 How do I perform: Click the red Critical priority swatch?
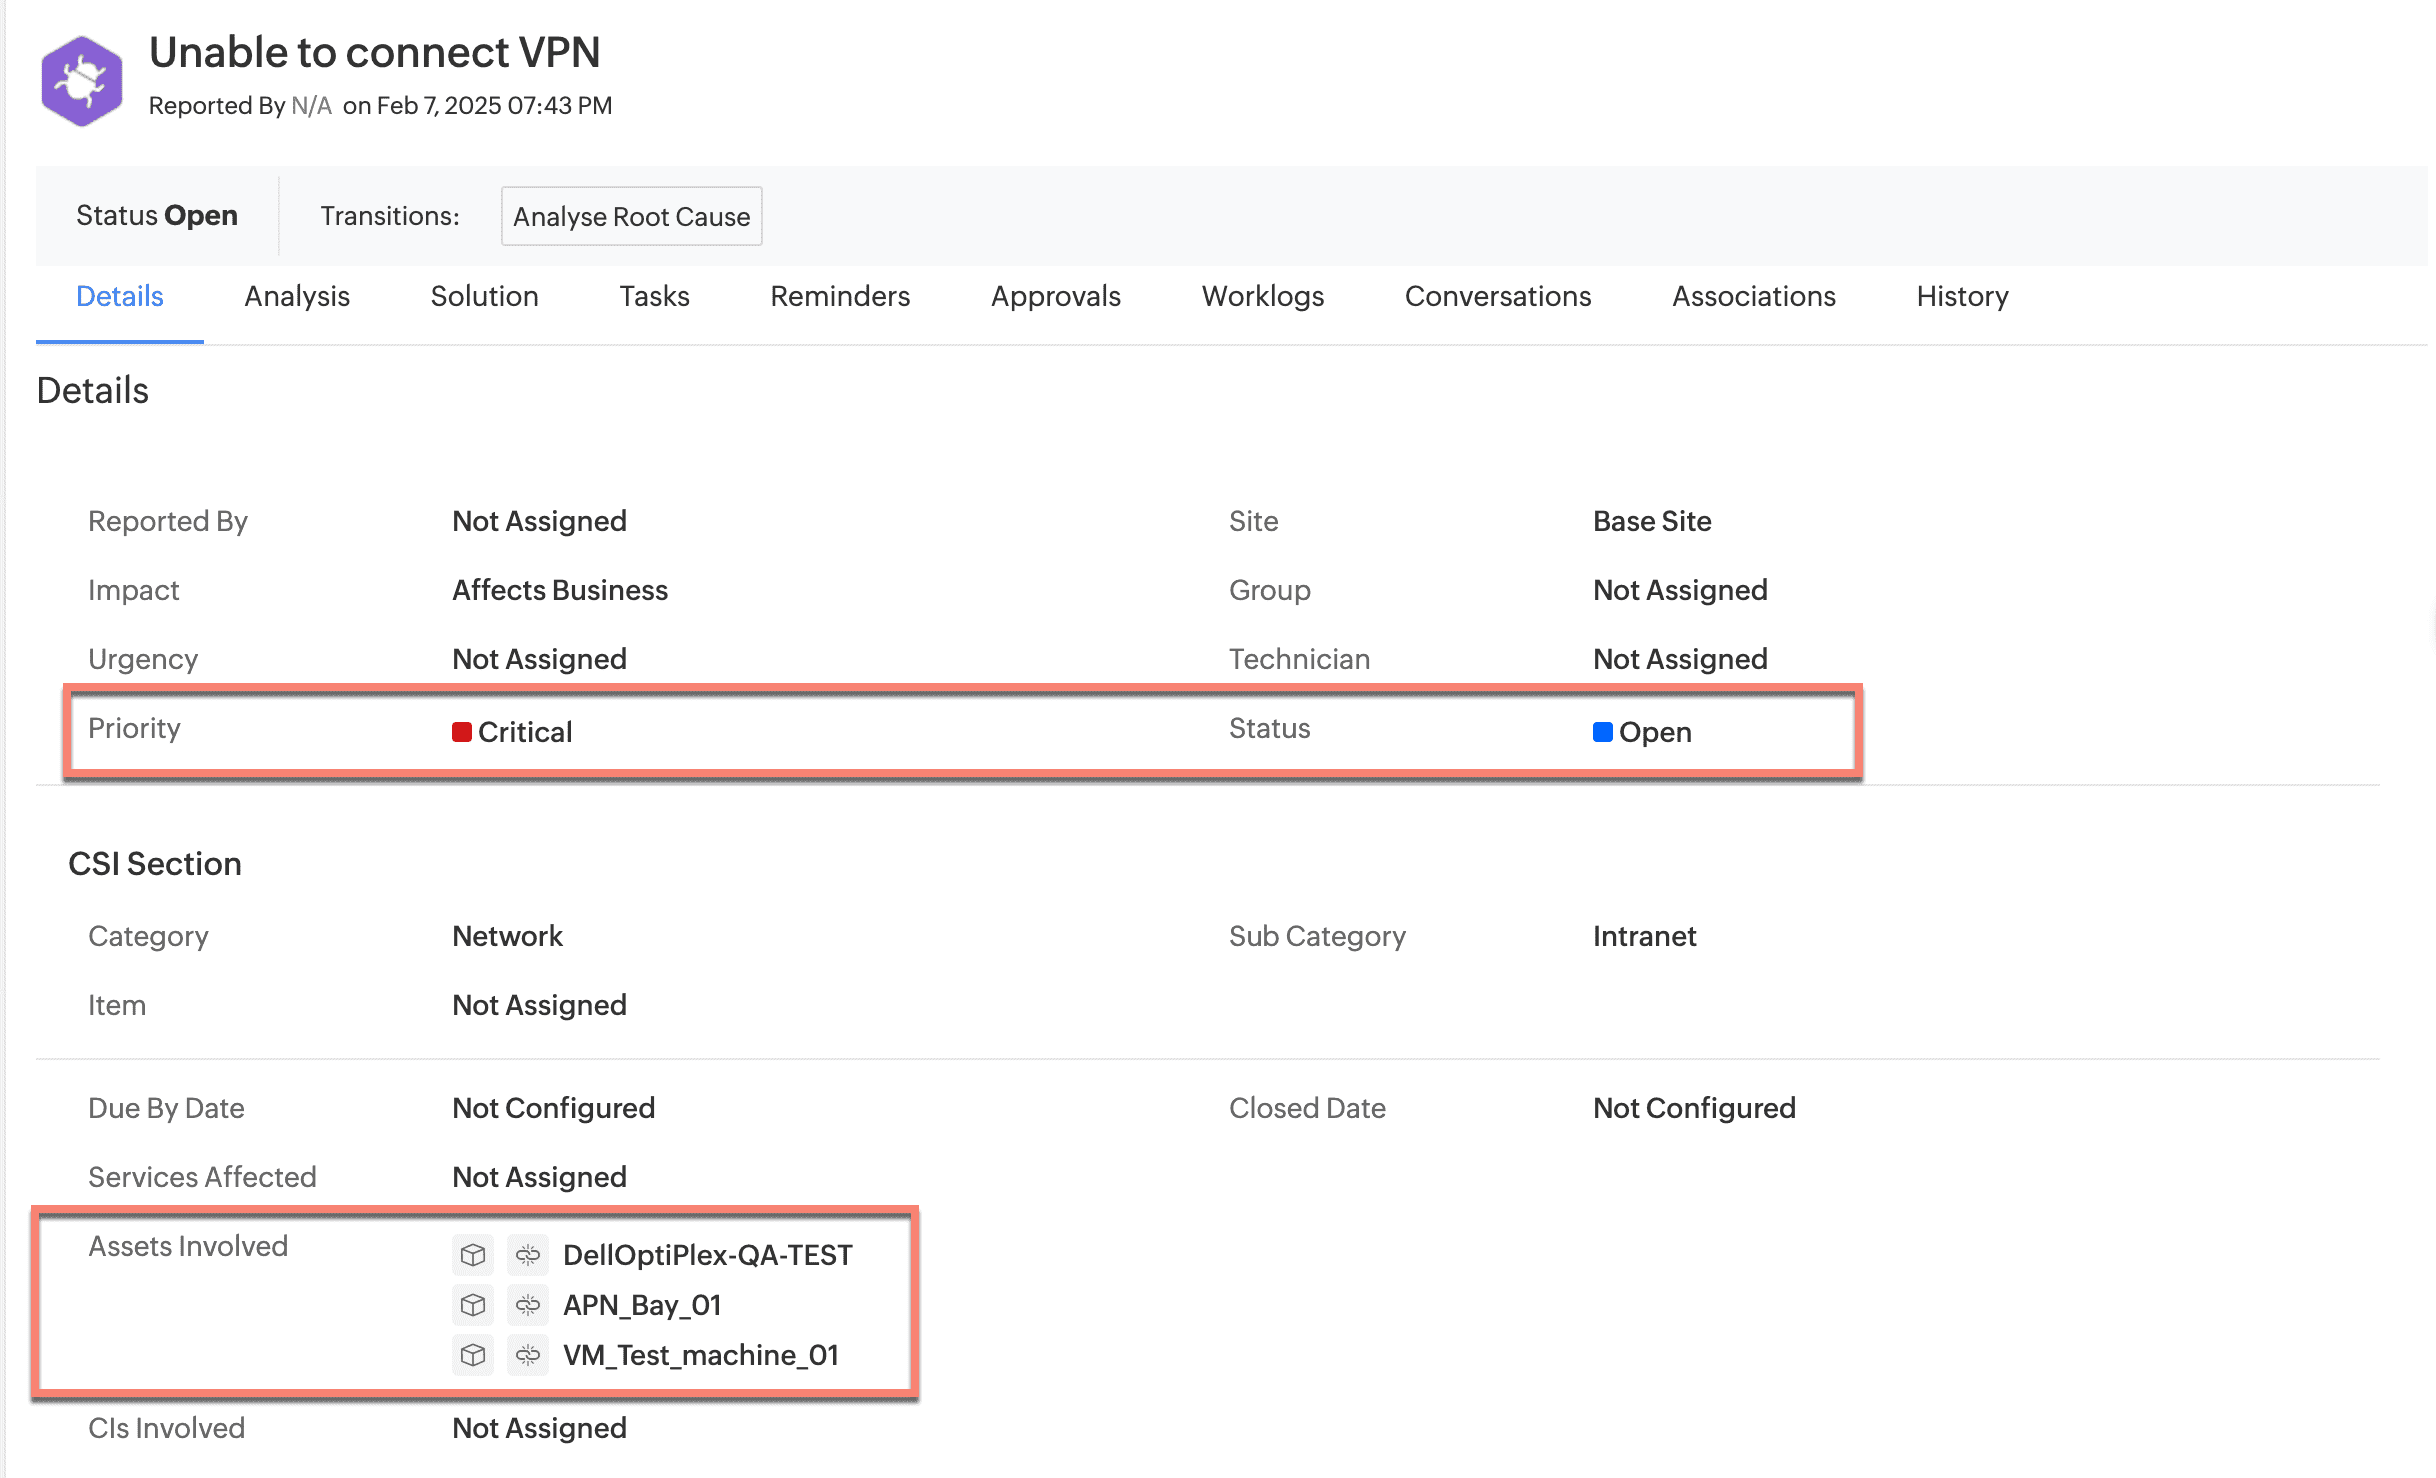(x=462, y=731)
